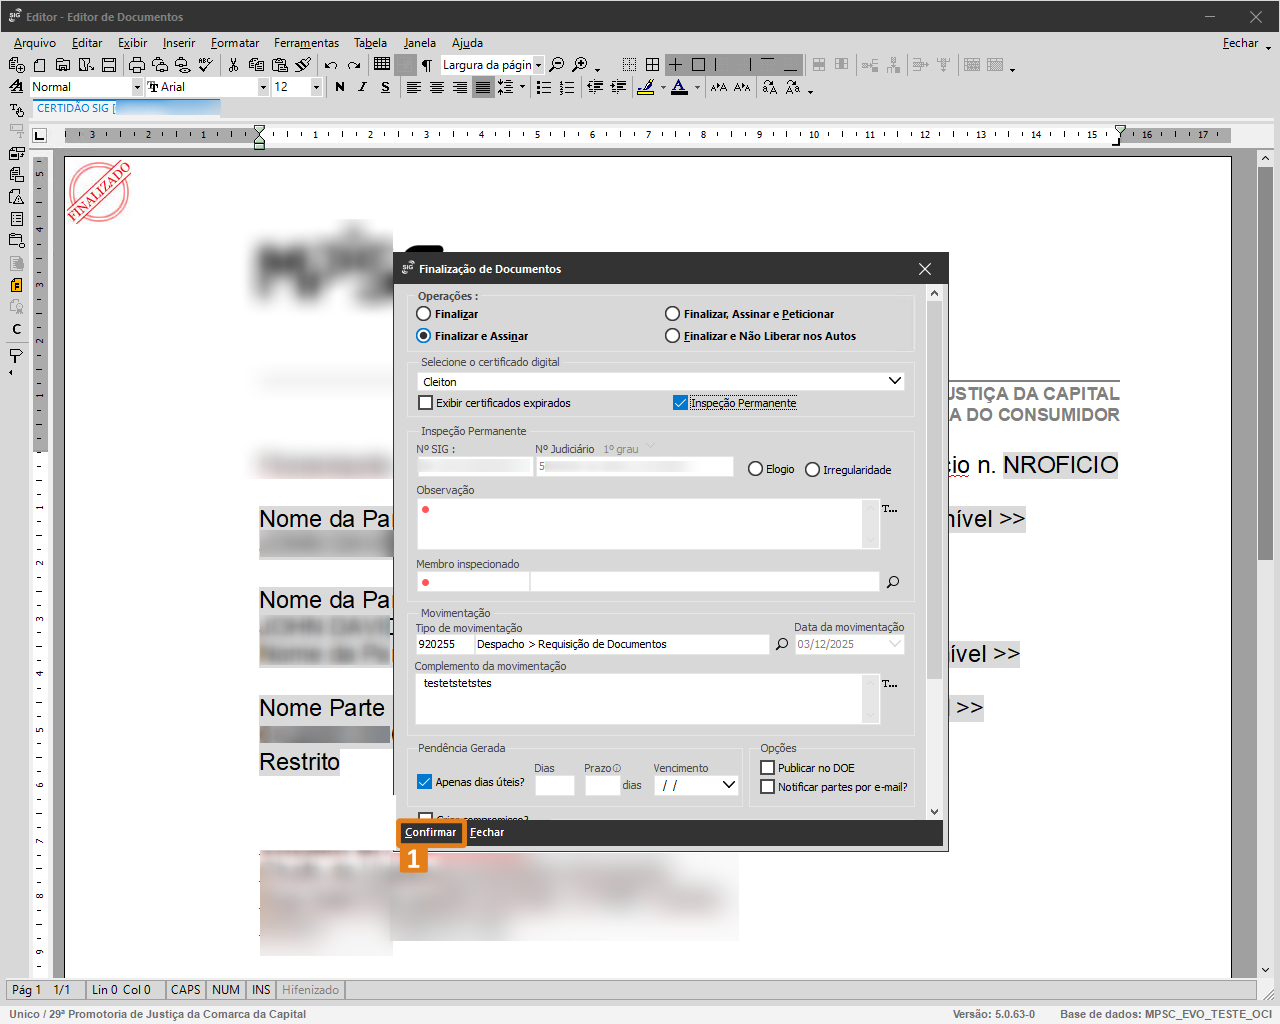
Task: Click the zoom in magnifier icon
Action: 580,65
